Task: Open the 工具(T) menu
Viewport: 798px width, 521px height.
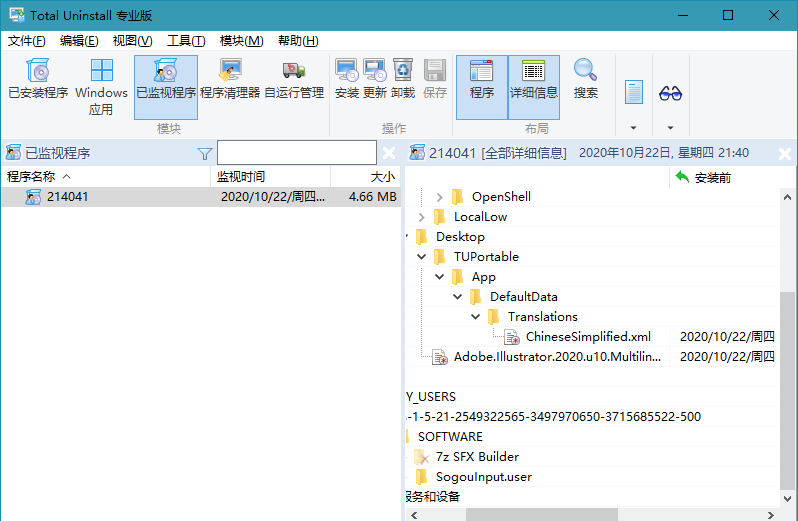Action: [x=186, y=41]
